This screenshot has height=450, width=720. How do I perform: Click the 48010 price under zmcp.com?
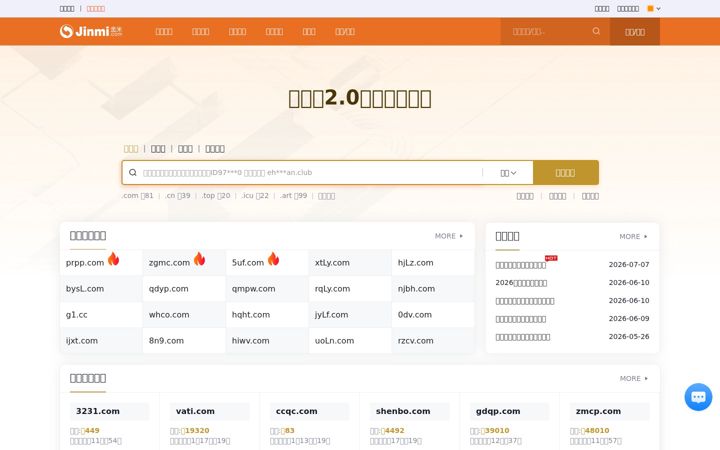click(x=595, y=431)
